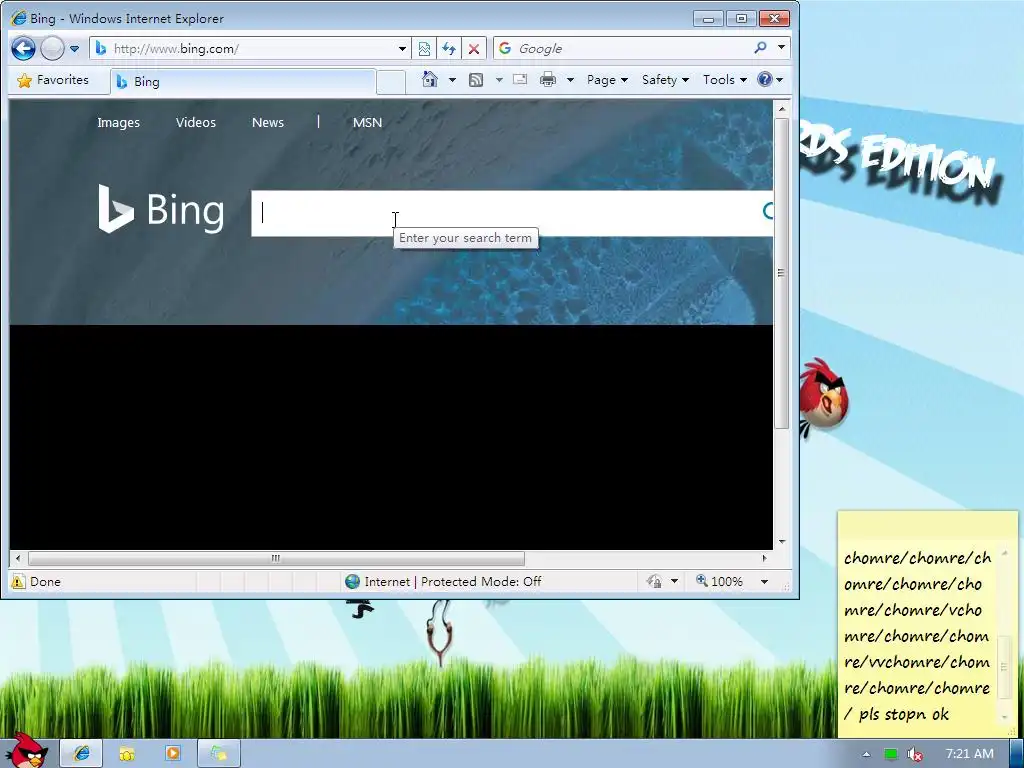Open the News link on Bing
Image resolution: width=1024 pixels, height=768 pixels.
(x=268, y=122)
